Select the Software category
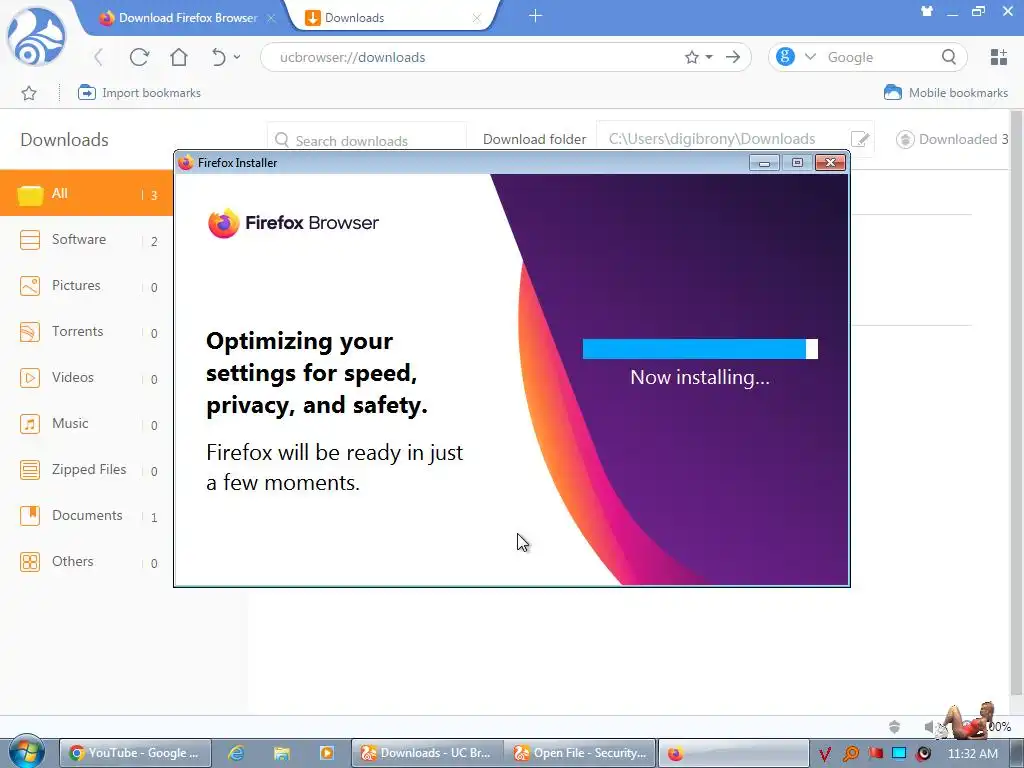This screenshot has height=768, width=1024. (x=86, y=240)
